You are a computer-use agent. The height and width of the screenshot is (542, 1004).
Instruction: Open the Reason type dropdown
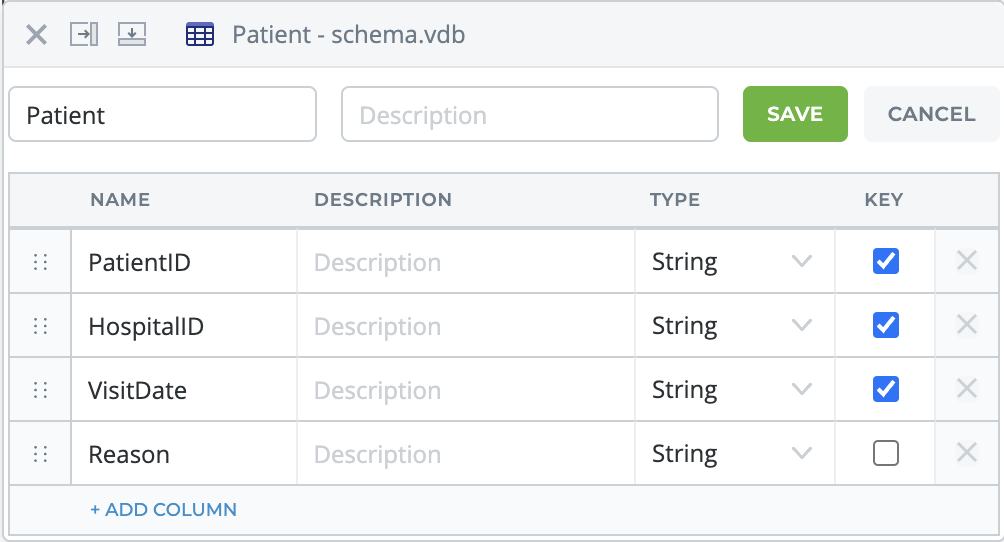734,454
